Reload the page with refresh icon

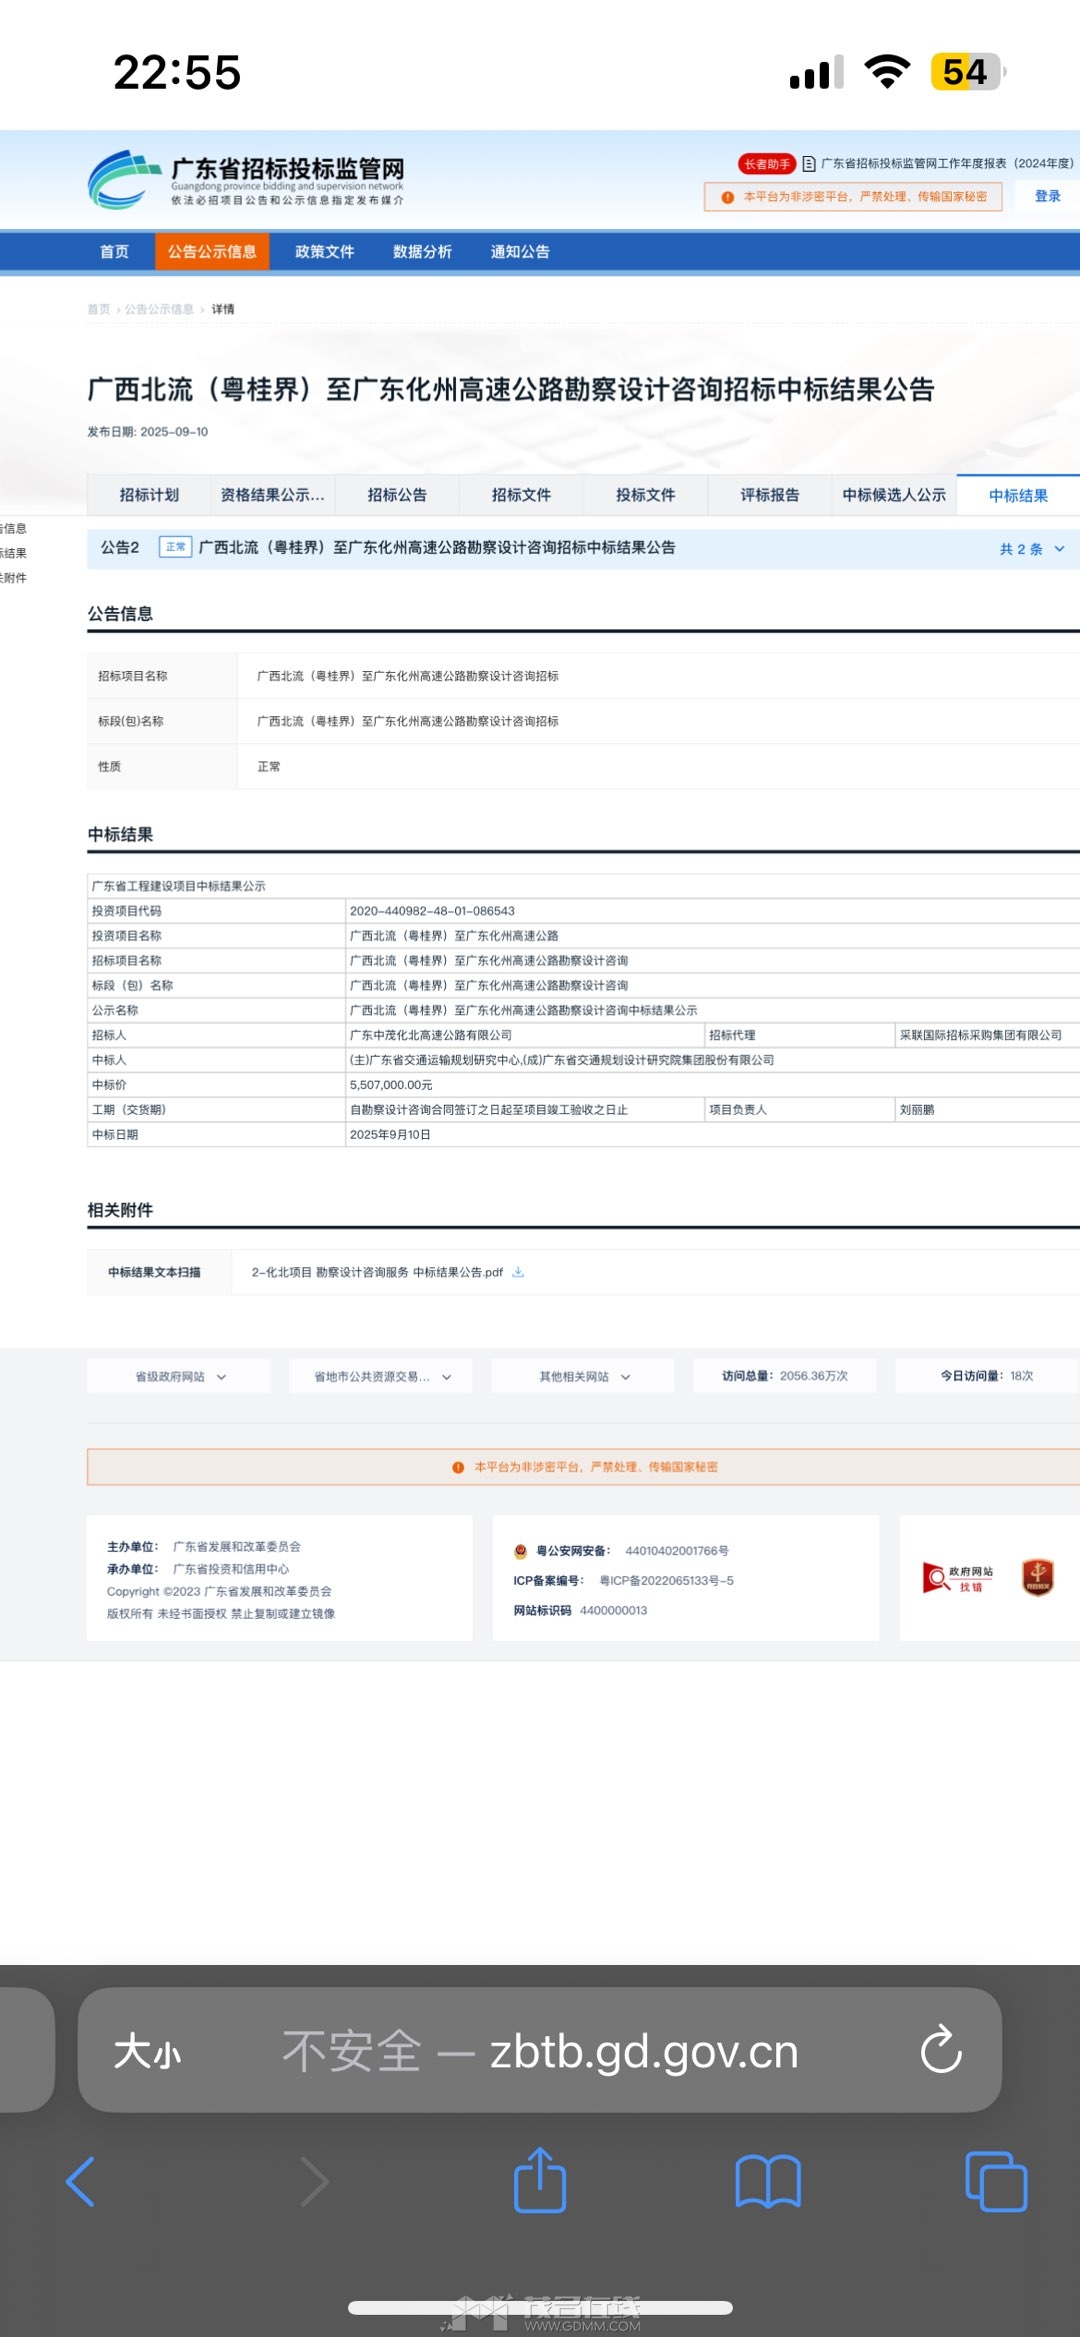941,2050
